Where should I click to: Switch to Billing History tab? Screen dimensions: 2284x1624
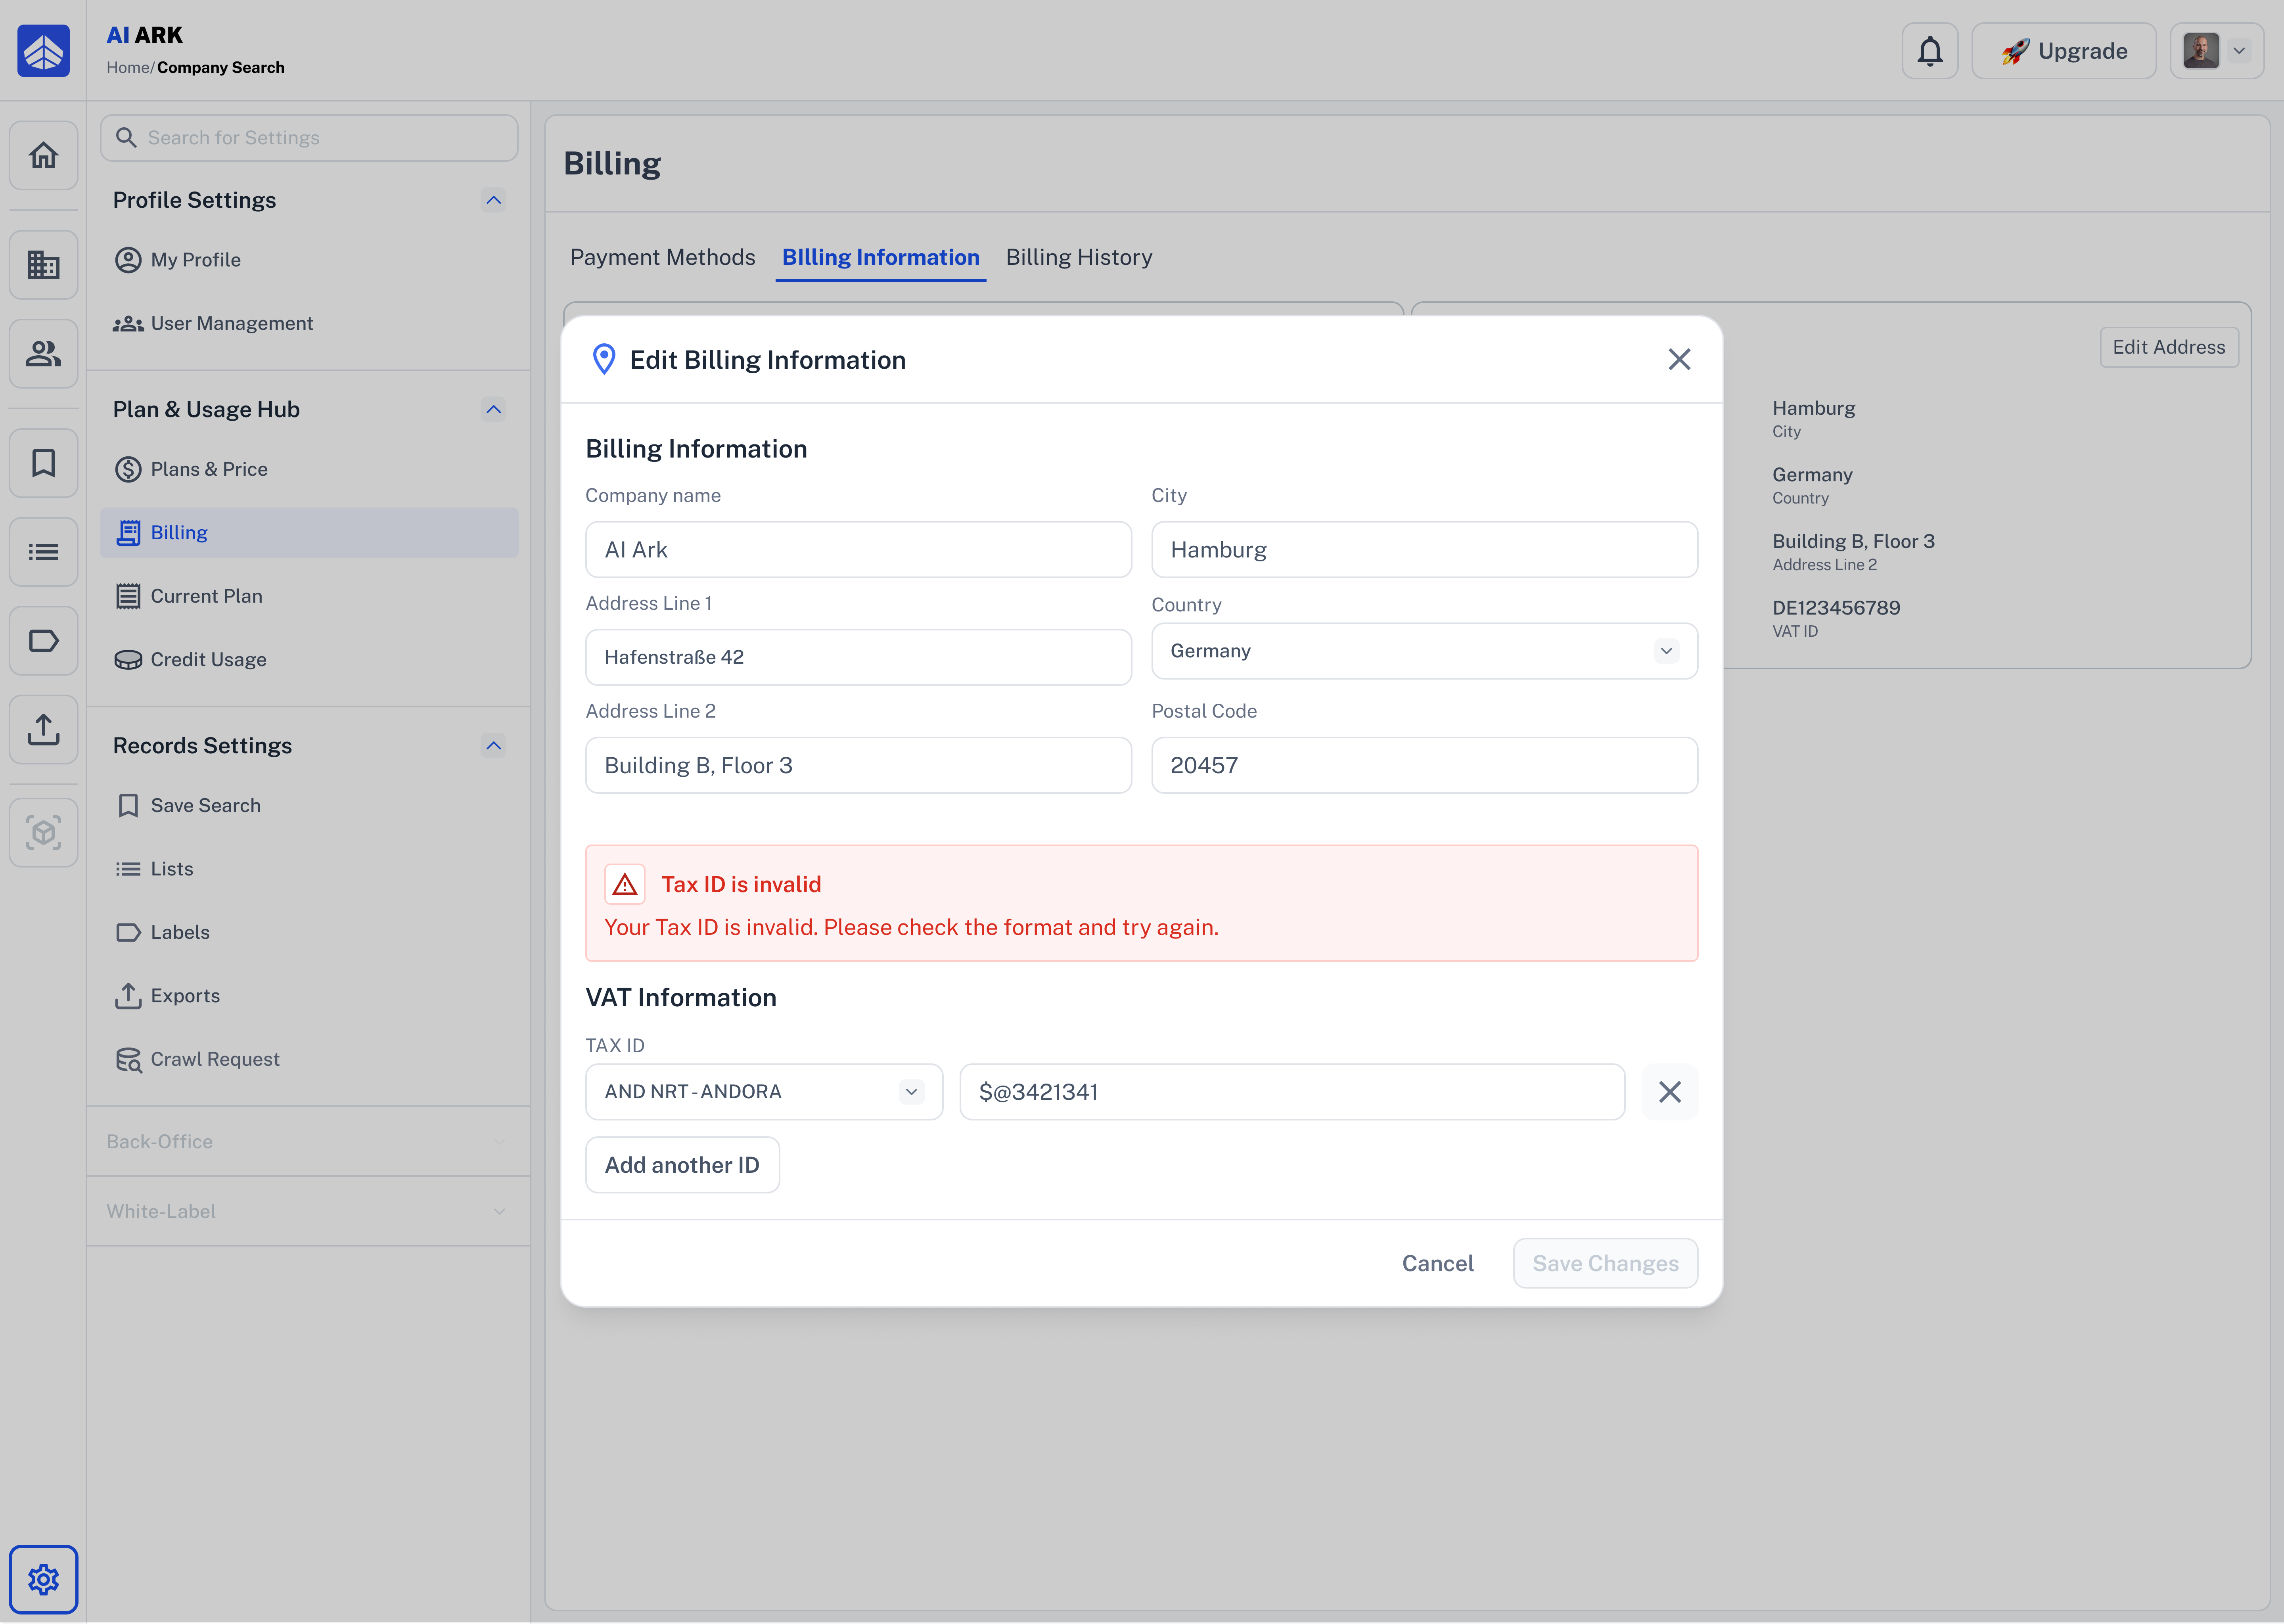coord(1079,258)
